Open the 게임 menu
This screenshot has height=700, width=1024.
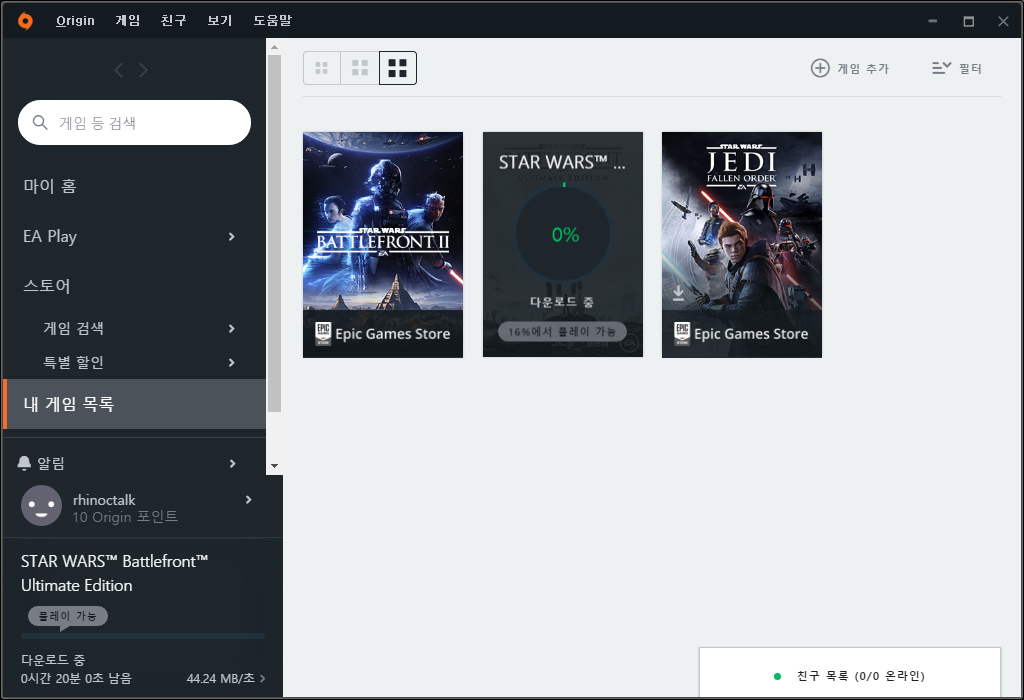[128, 20]
